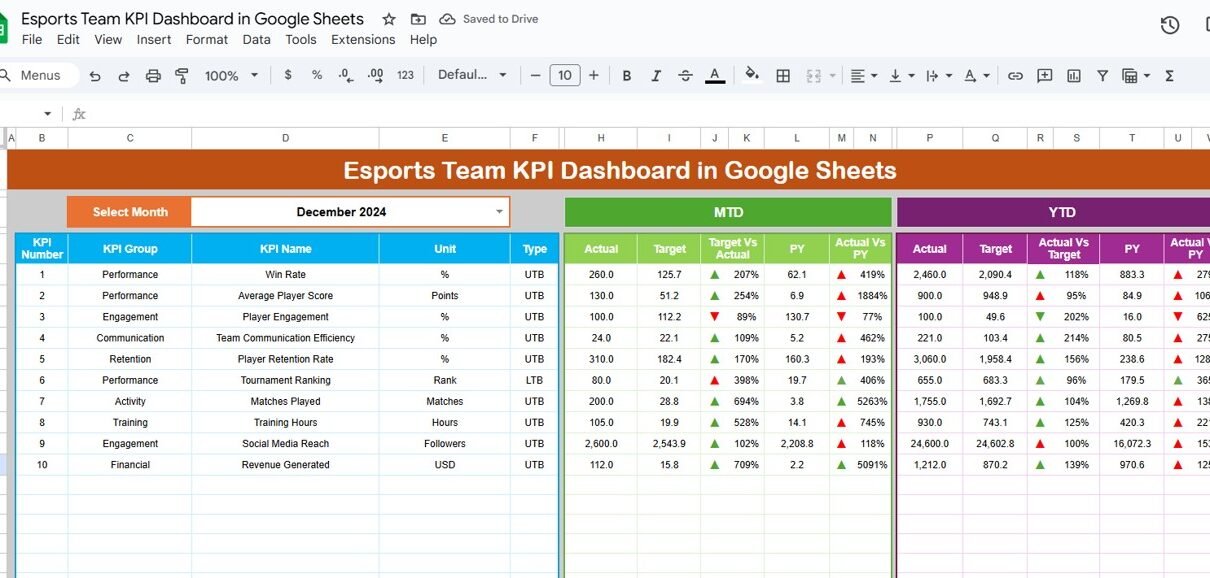Screen dimensions: 1210x578
Task: Format as percent with the % icon
Action: click(317, 75)
